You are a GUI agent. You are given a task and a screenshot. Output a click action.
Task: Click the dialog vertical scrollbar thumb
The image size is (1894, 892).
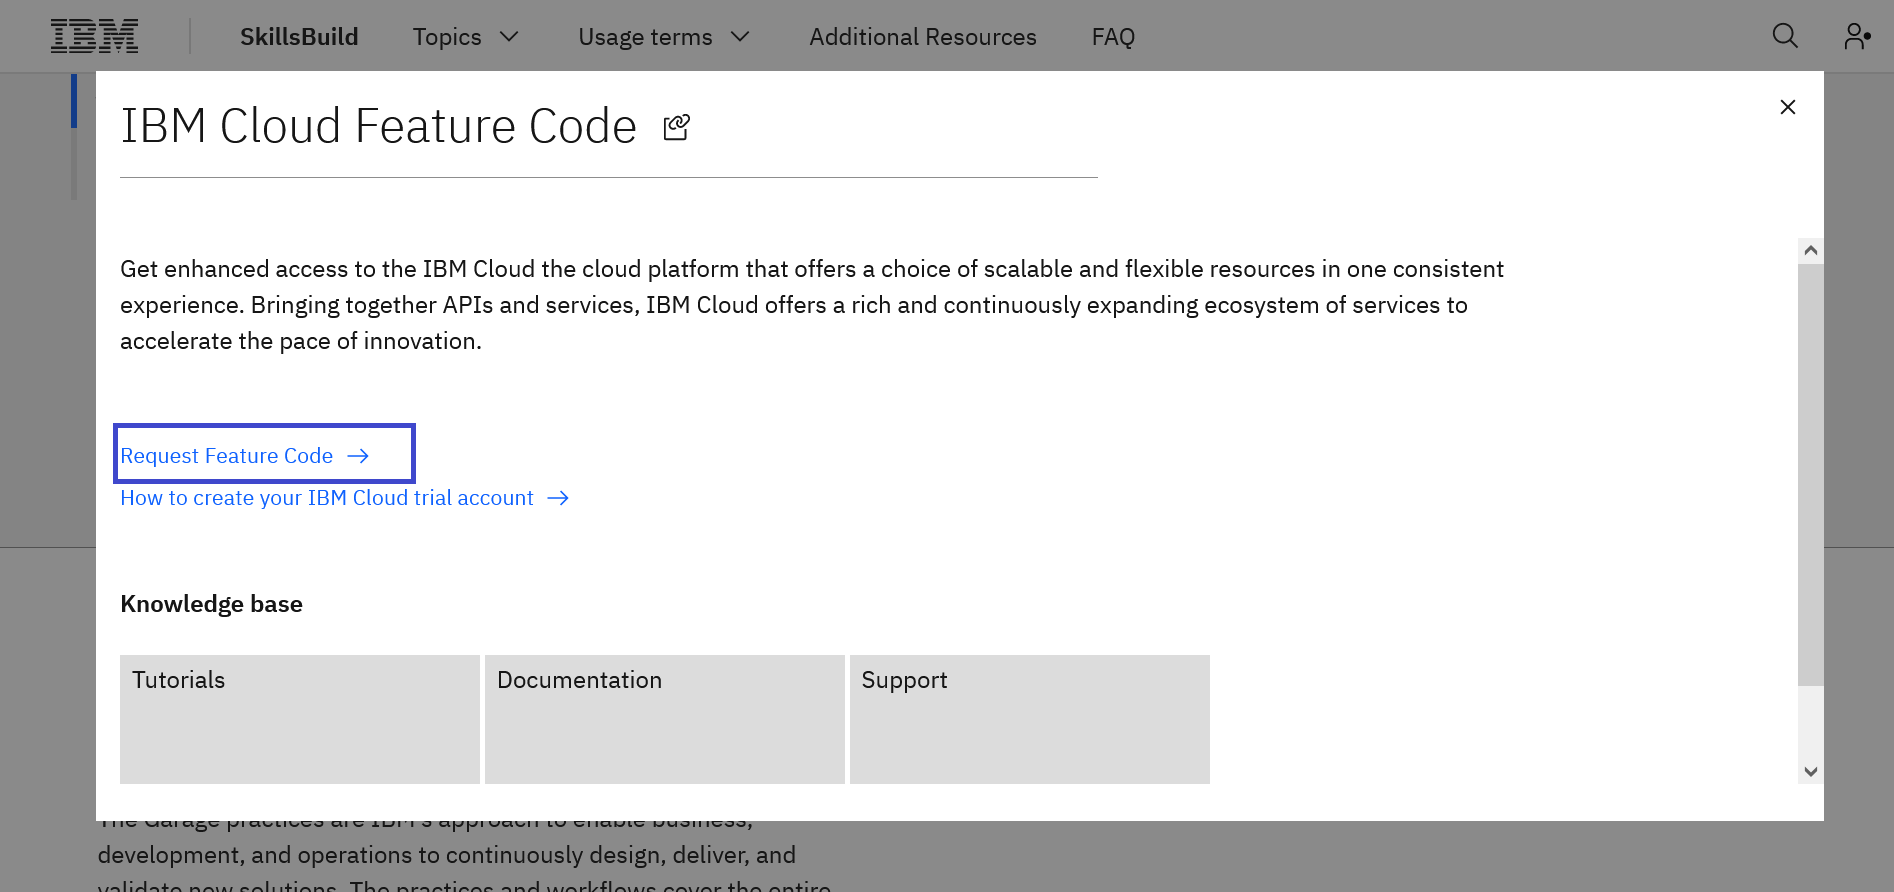1810,474
